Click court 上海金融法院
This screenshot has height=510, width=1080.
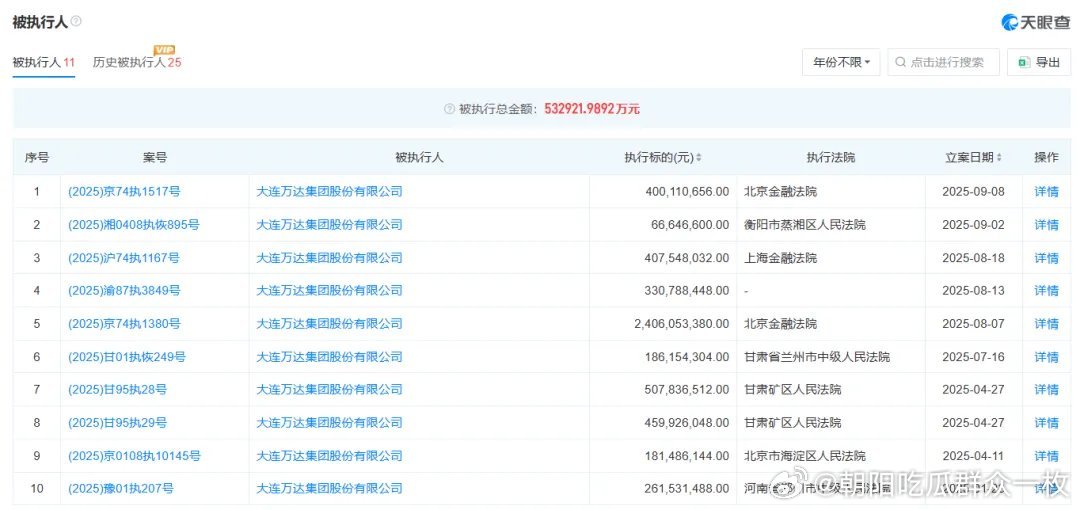tap(780, 258)
